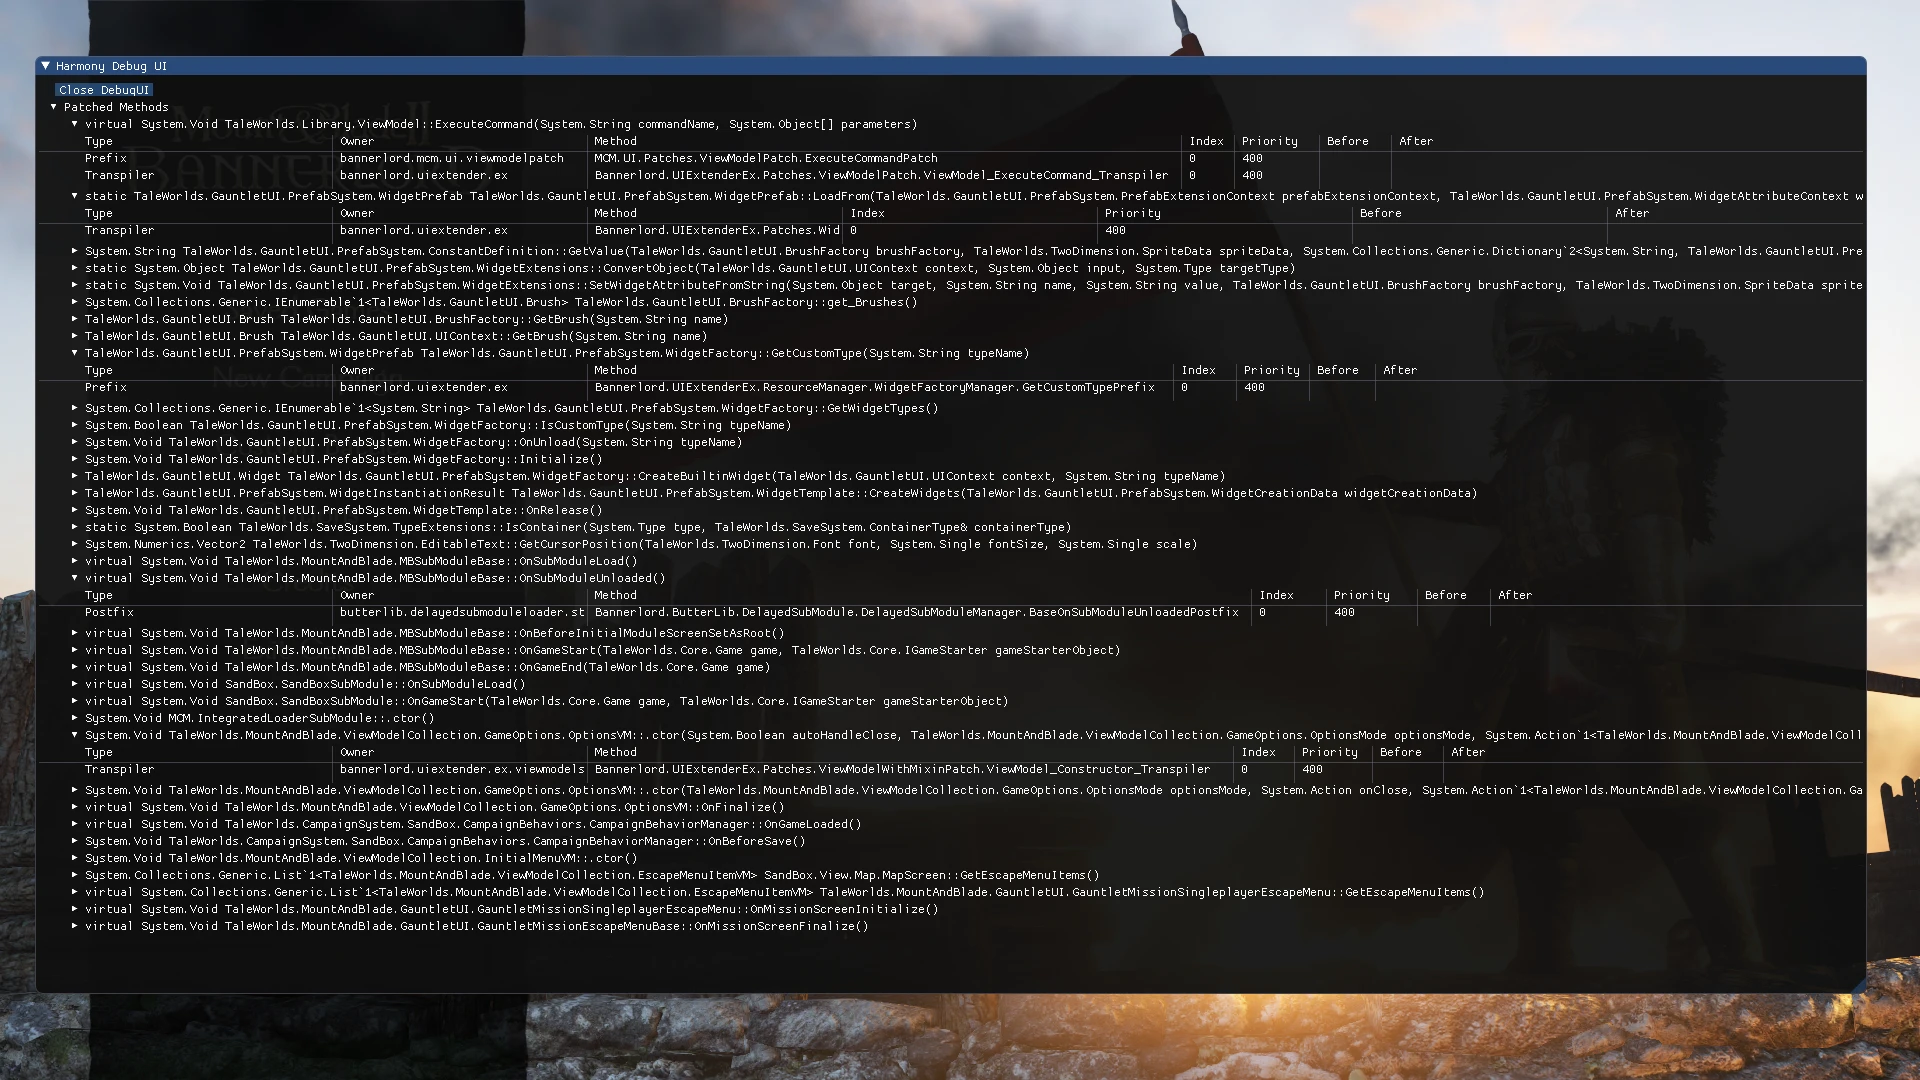This screenshot has width=1920, height=1080.
Task: Expand the UIContext::GetBrush method entry
Action: click(x=75, y=336)
